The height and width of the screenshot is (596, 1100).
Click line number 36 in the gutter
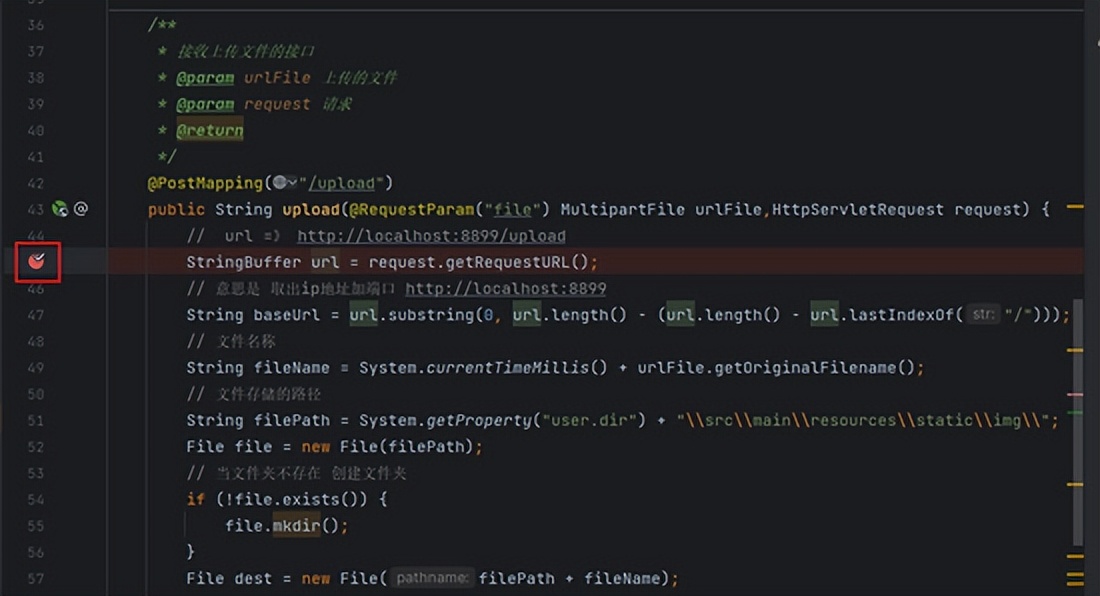click(35, 24)
